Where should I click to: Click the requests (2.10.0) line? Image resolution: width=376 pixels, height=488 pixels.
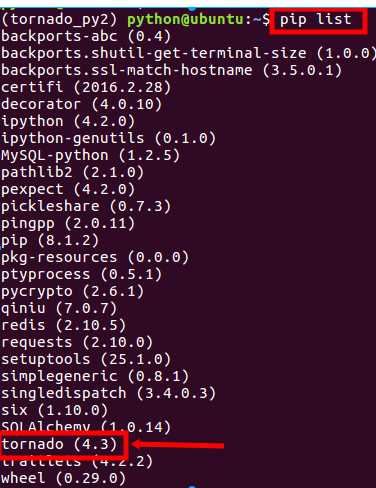pos(77,342)
